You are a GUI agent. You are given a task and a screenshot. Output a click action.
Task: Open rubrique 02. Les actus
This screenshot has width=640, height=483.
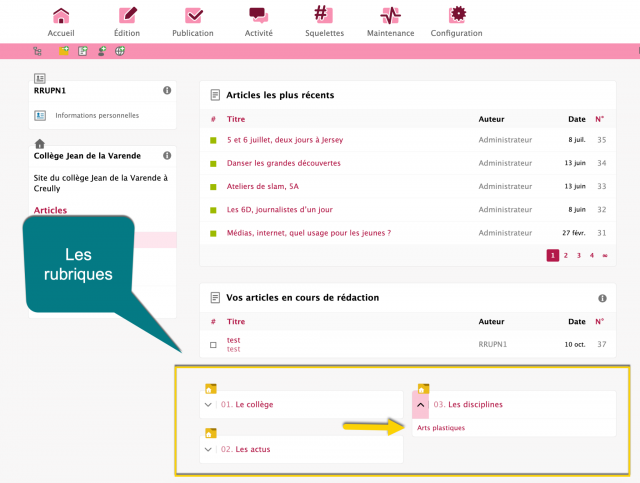pos(245,450)
